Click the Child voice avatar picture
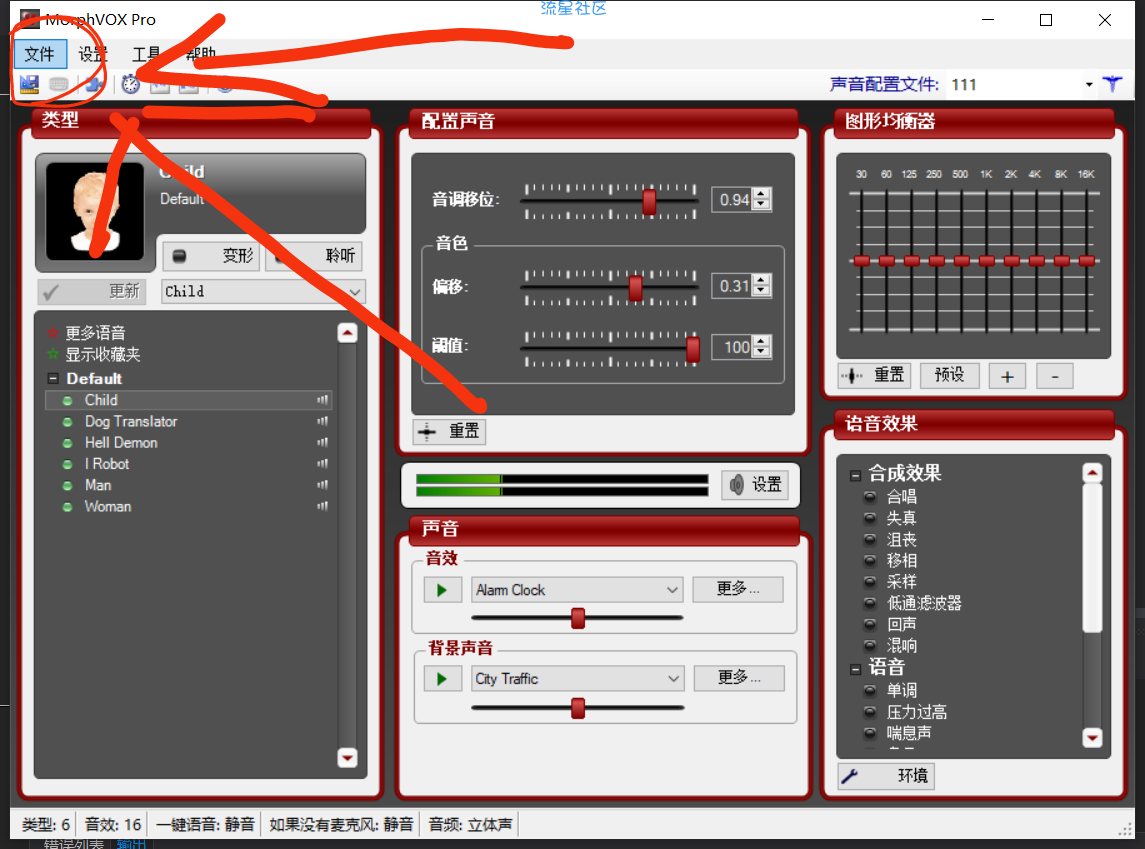The image size is (1145, 849). coord(95,212)
